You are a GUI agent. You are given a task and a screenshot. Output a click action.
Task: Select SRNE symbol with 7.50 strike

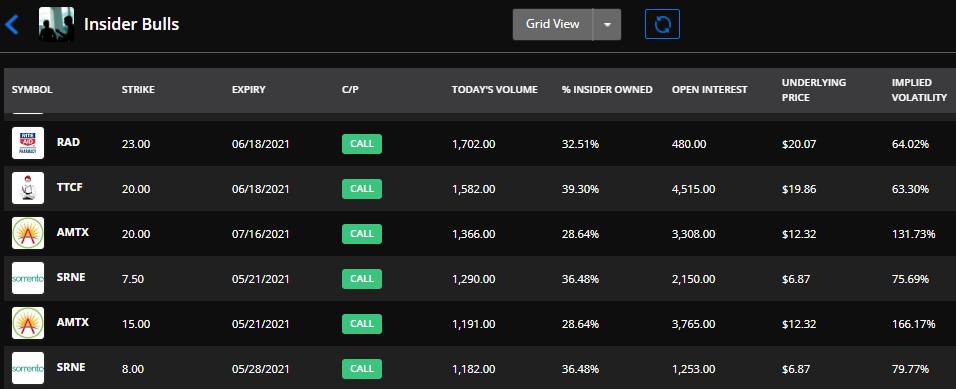pyautogui.click(x=71, y=277)
